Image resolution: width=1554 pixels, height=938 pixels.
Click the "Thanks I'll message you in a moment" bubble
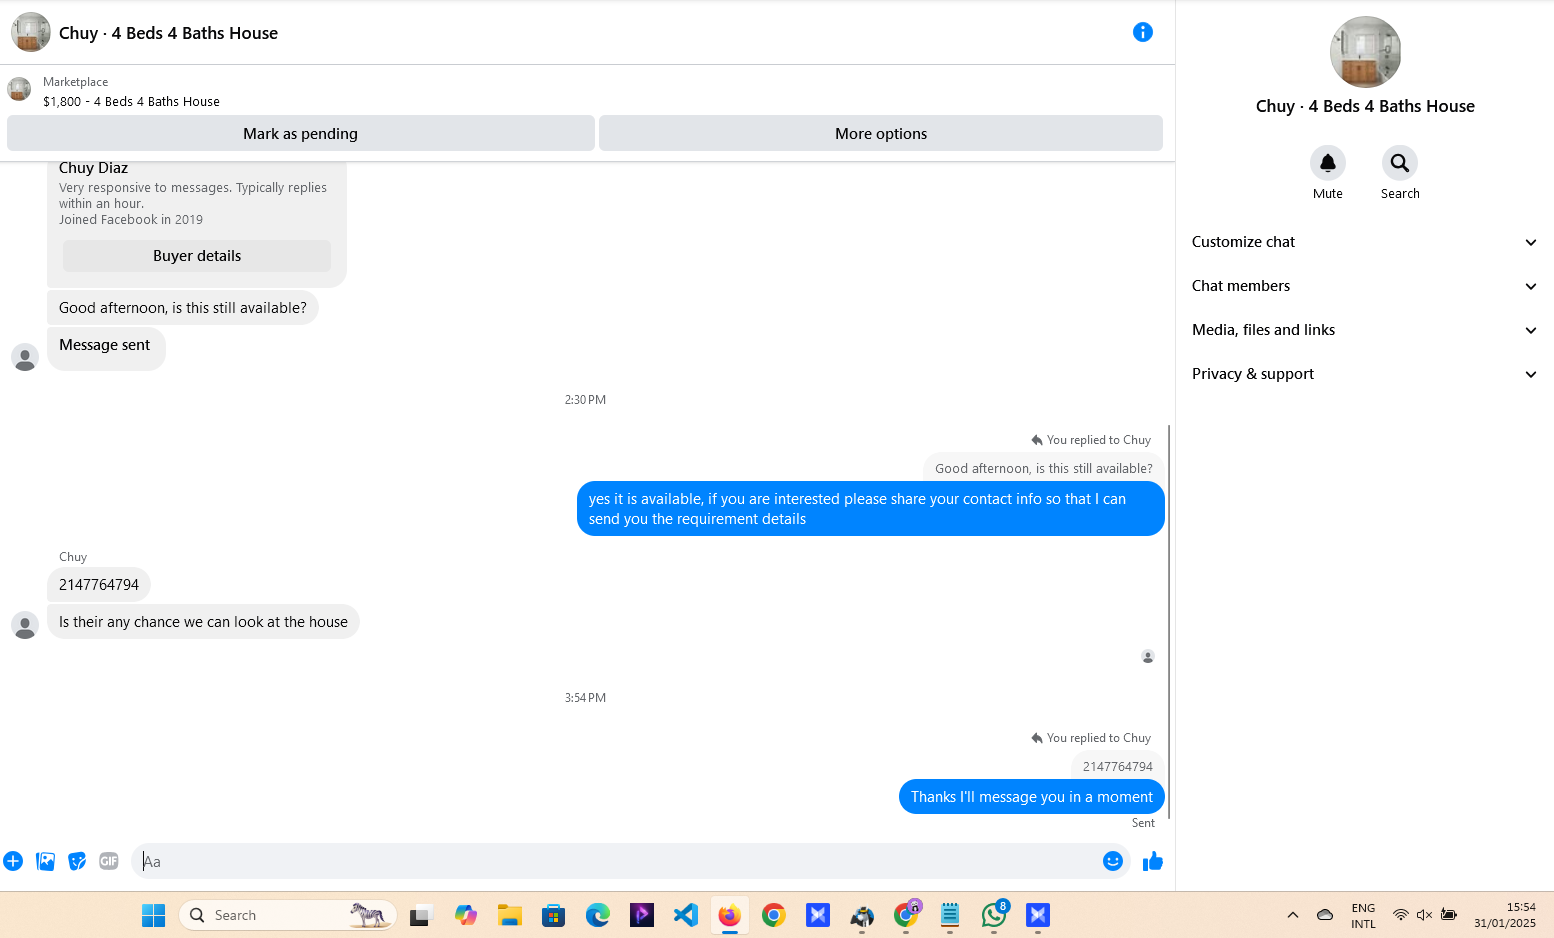point(1032,797)
